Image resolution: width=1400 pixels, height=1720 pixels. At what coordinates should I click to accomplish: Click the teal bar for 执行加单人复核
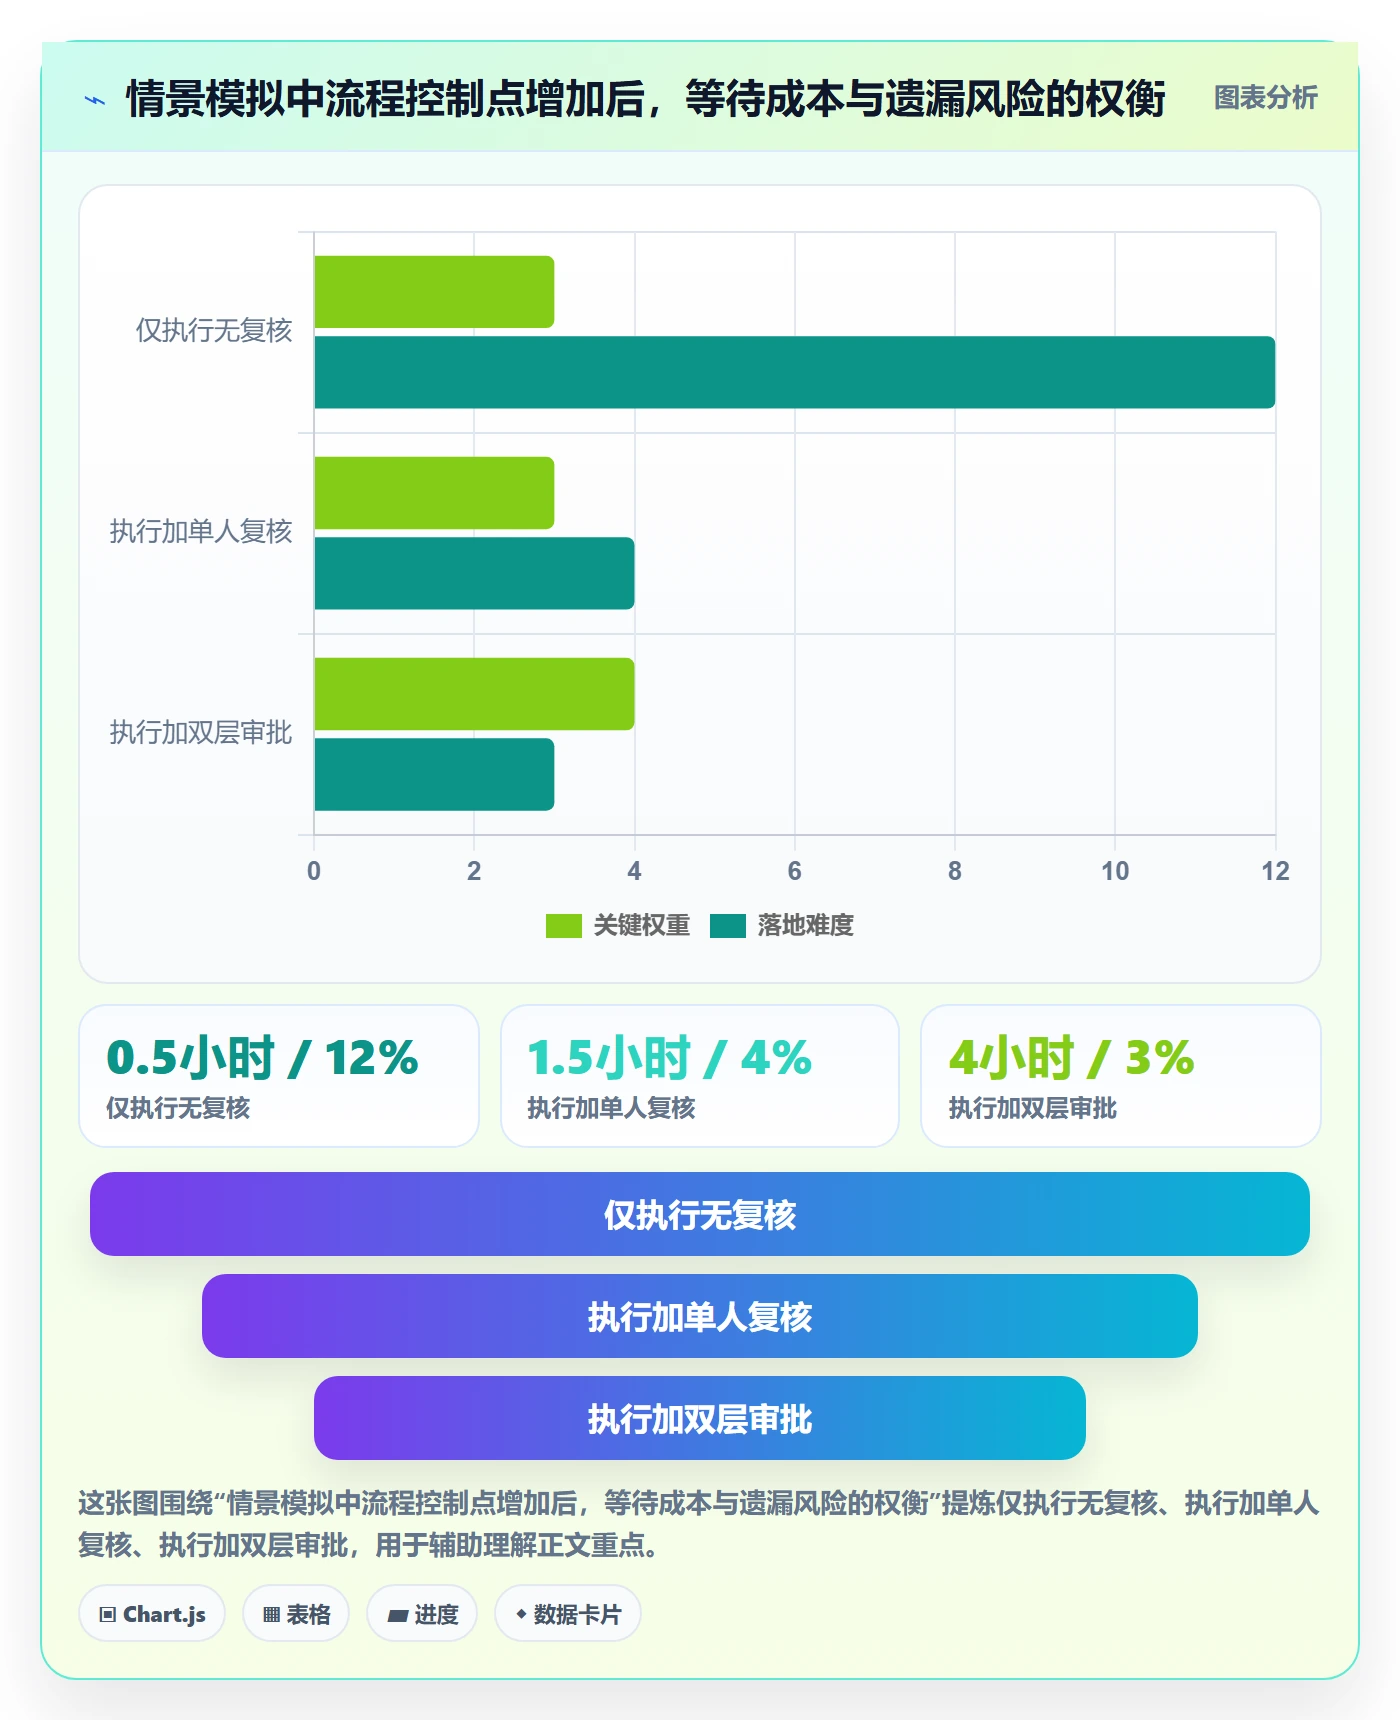click(474, 573)
